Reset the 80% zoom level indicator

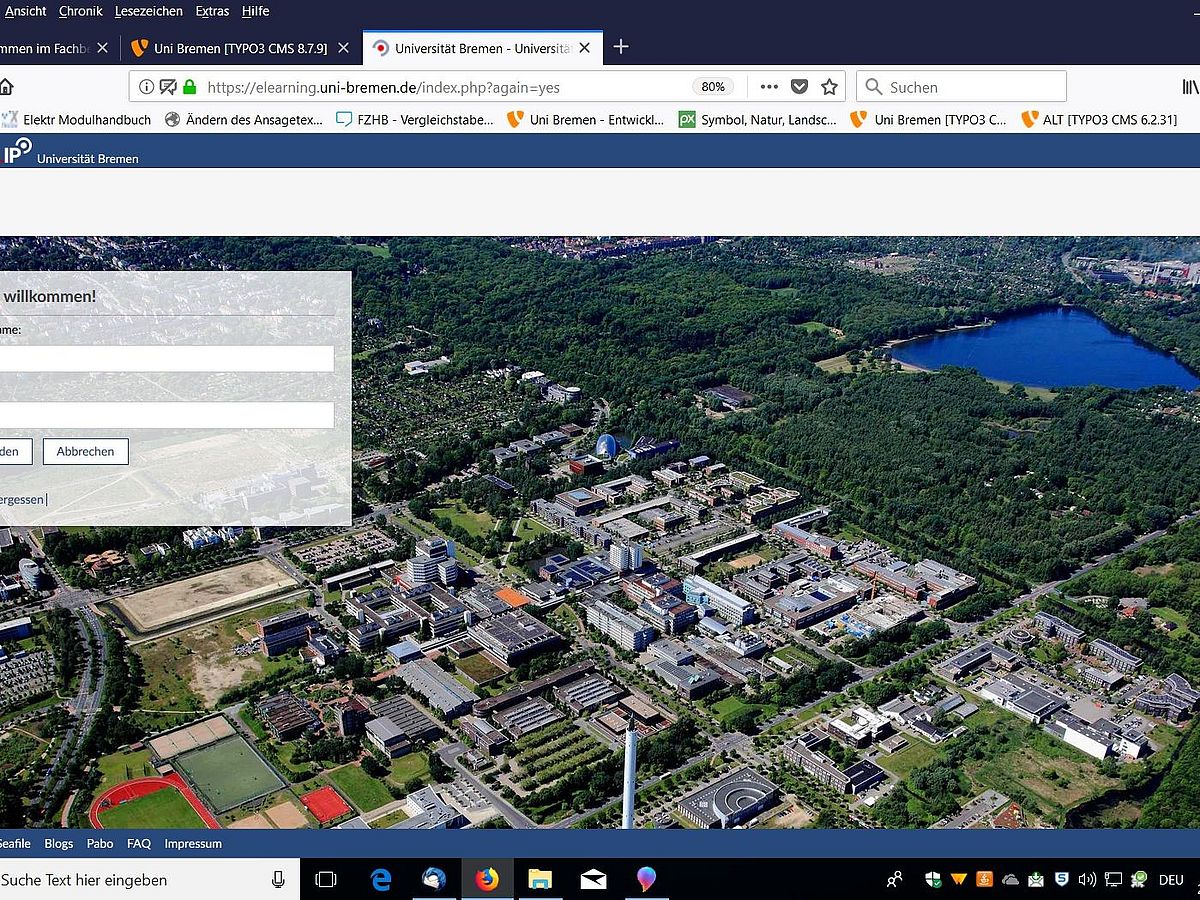pyautogui.click(x=713, y=87)
